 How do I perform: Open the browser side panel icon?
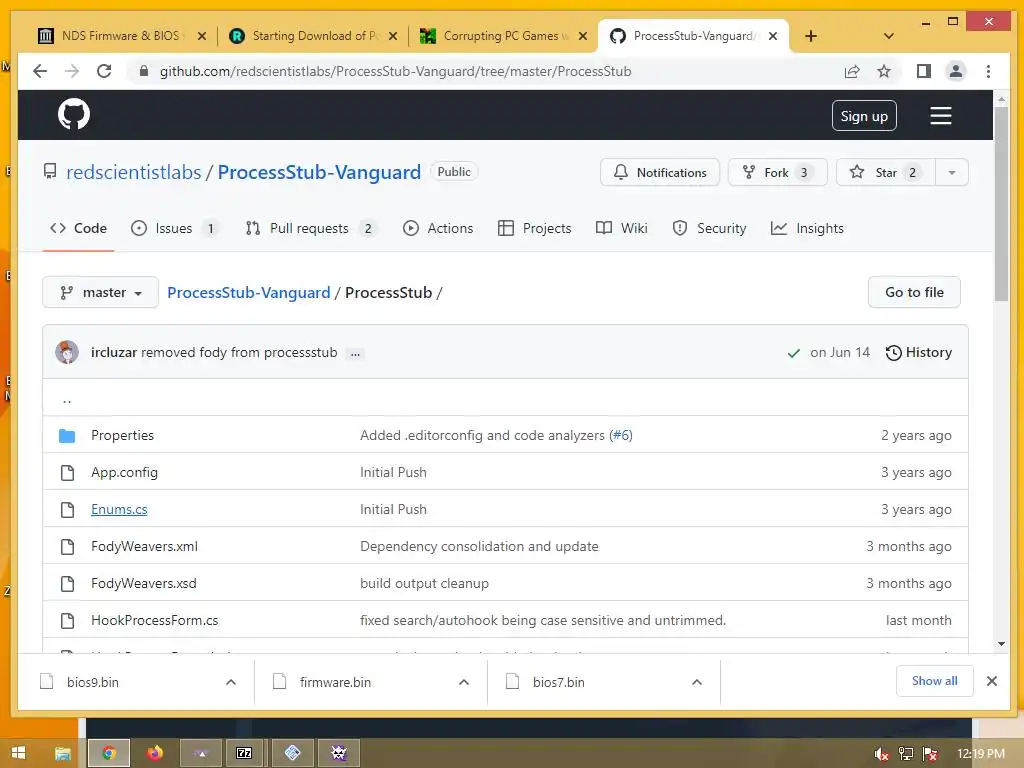click(923, 71)
